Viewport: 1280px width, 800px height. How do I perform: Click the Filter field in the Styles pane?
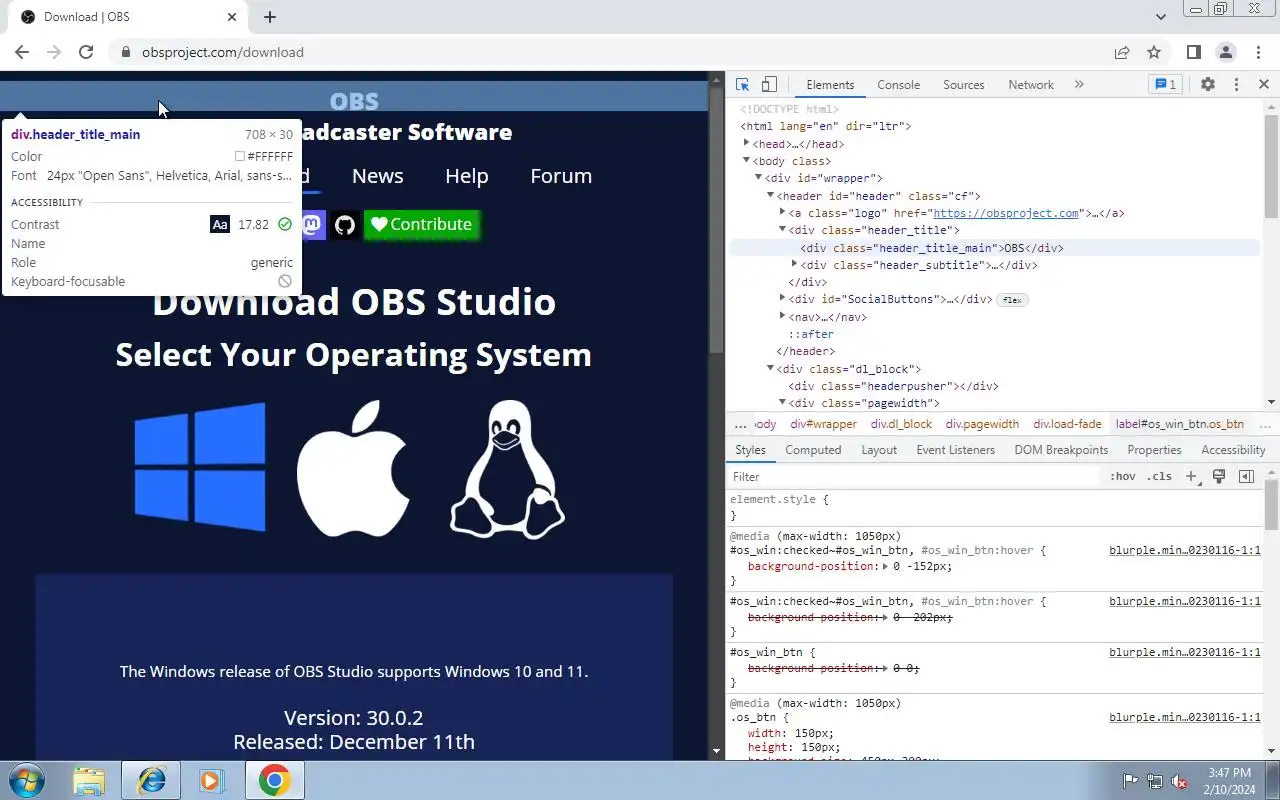(x=915, y=477)
